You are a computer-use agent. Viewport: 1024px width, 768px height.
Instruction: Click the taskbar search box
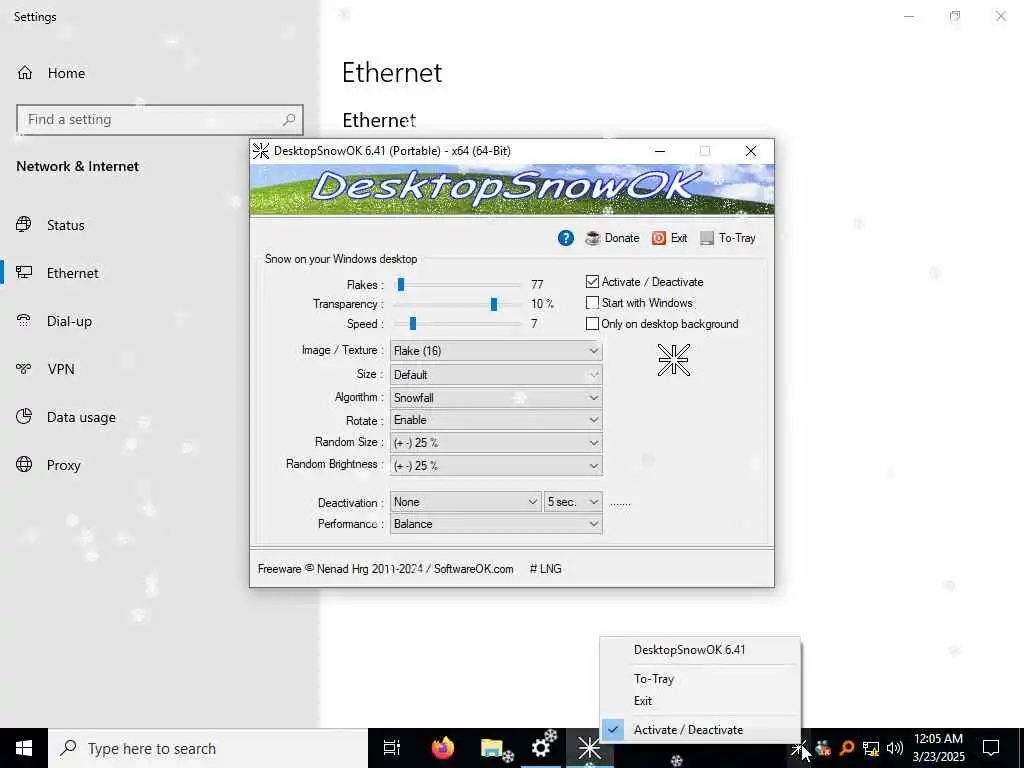208,748
